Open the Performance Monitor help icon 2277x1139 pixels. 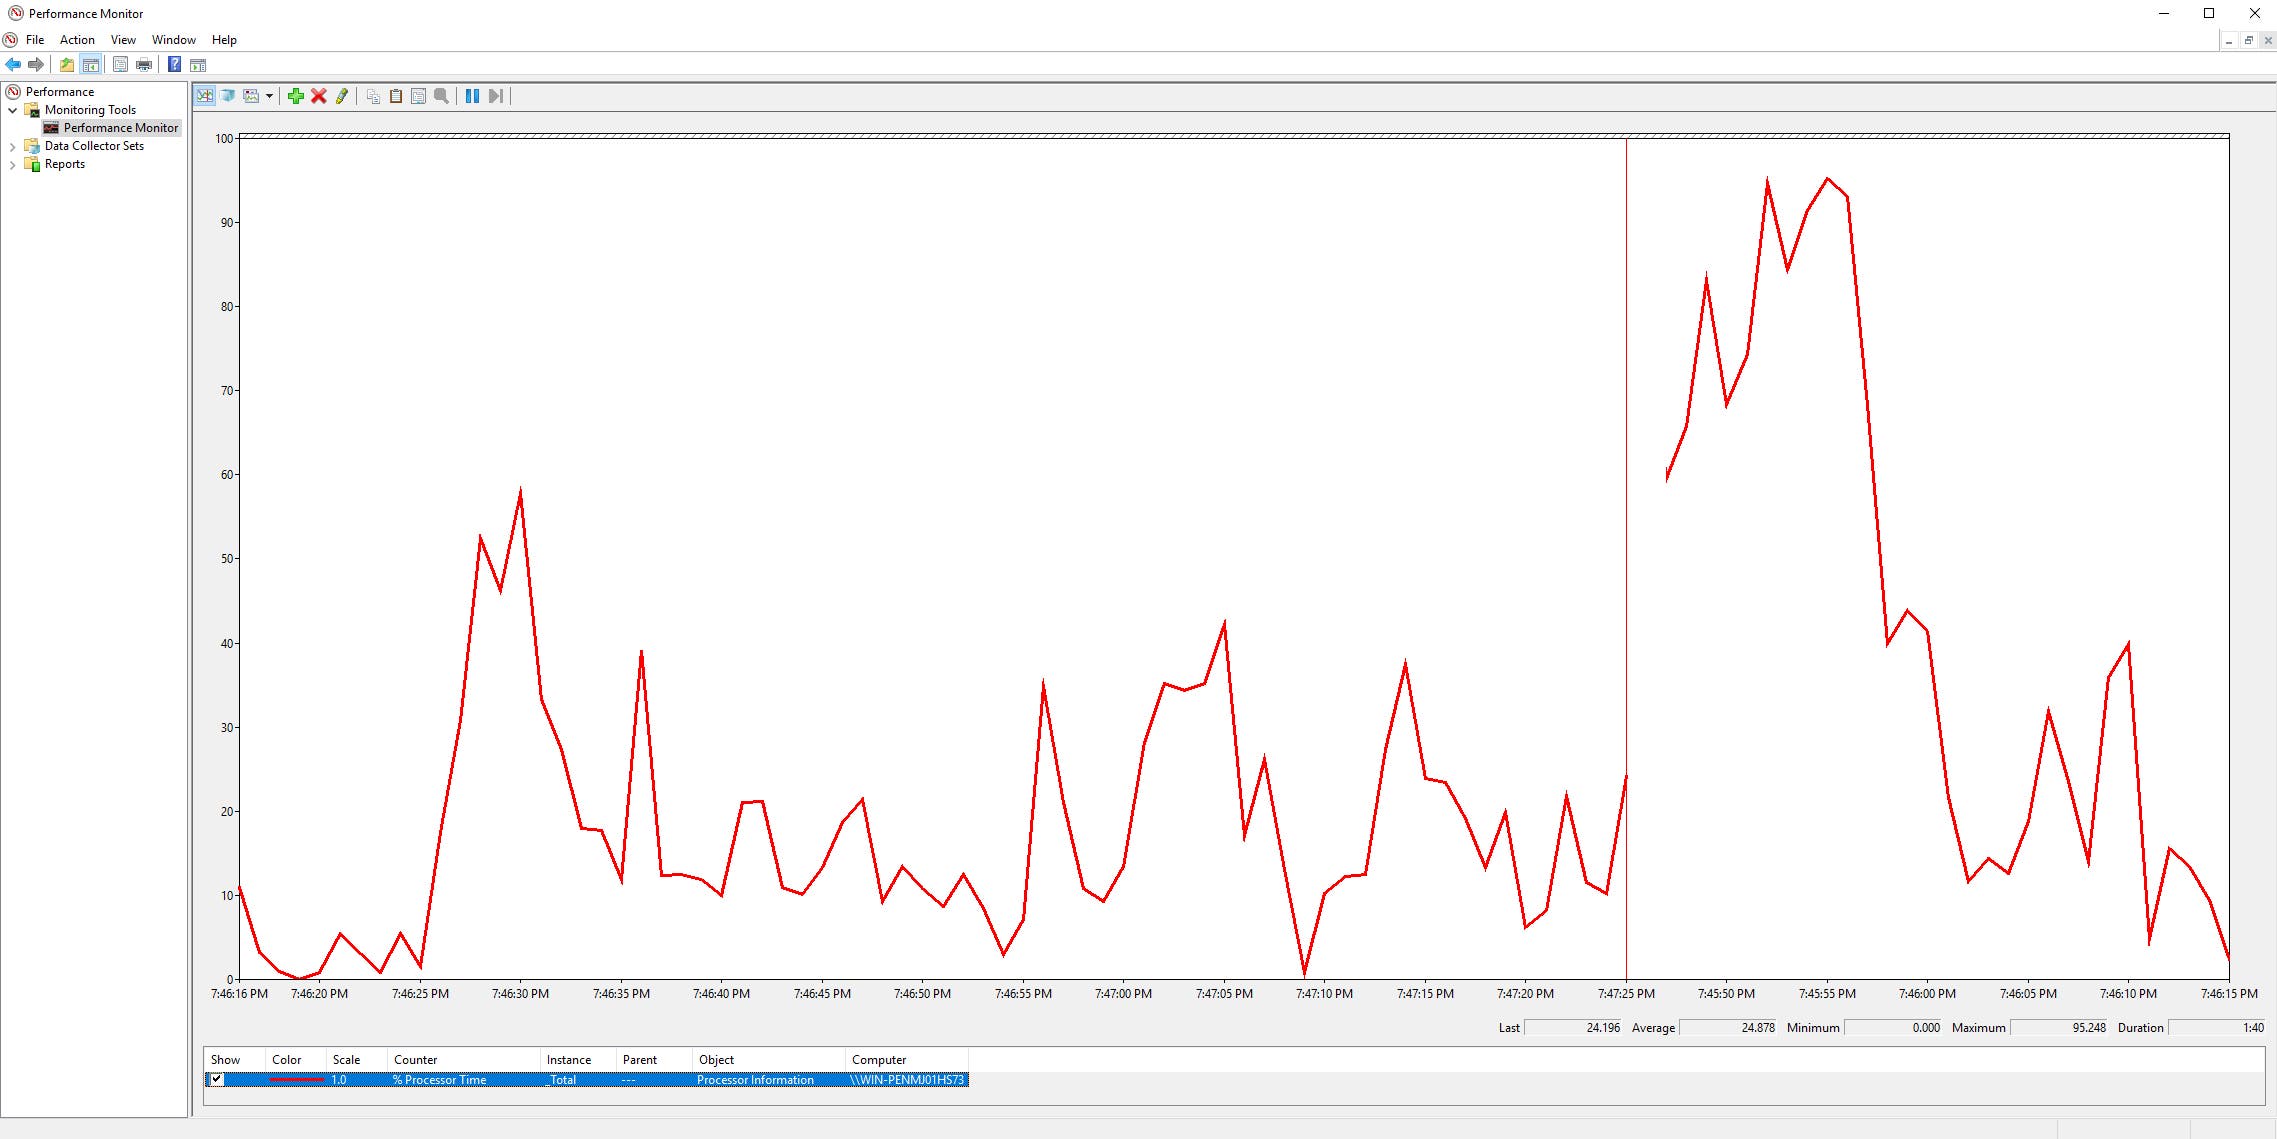[173, 64]
